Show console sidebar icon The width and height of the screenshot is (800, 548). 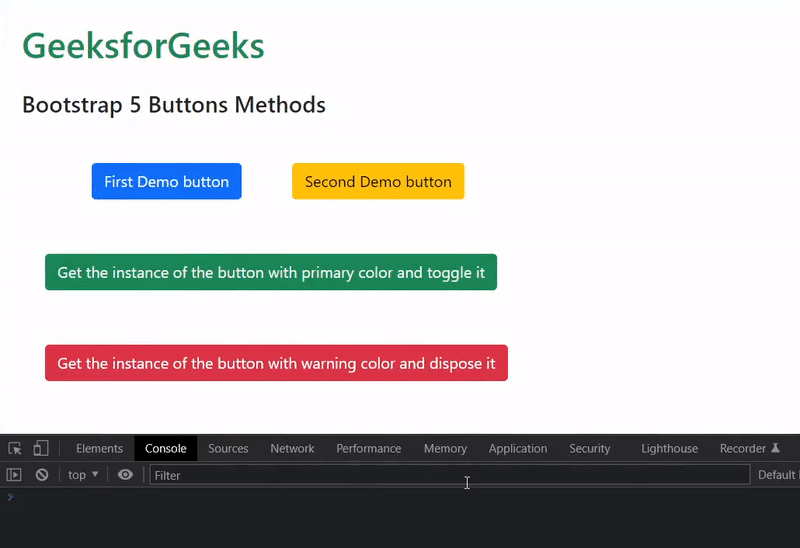click(x=14, y=475)
